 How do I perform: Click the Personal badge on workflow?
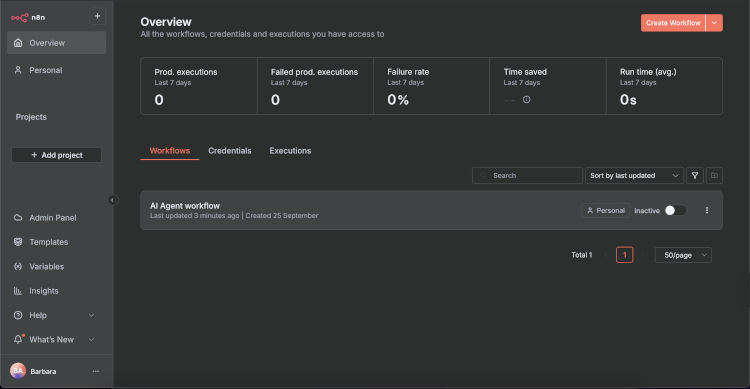[x=606, y=211]
